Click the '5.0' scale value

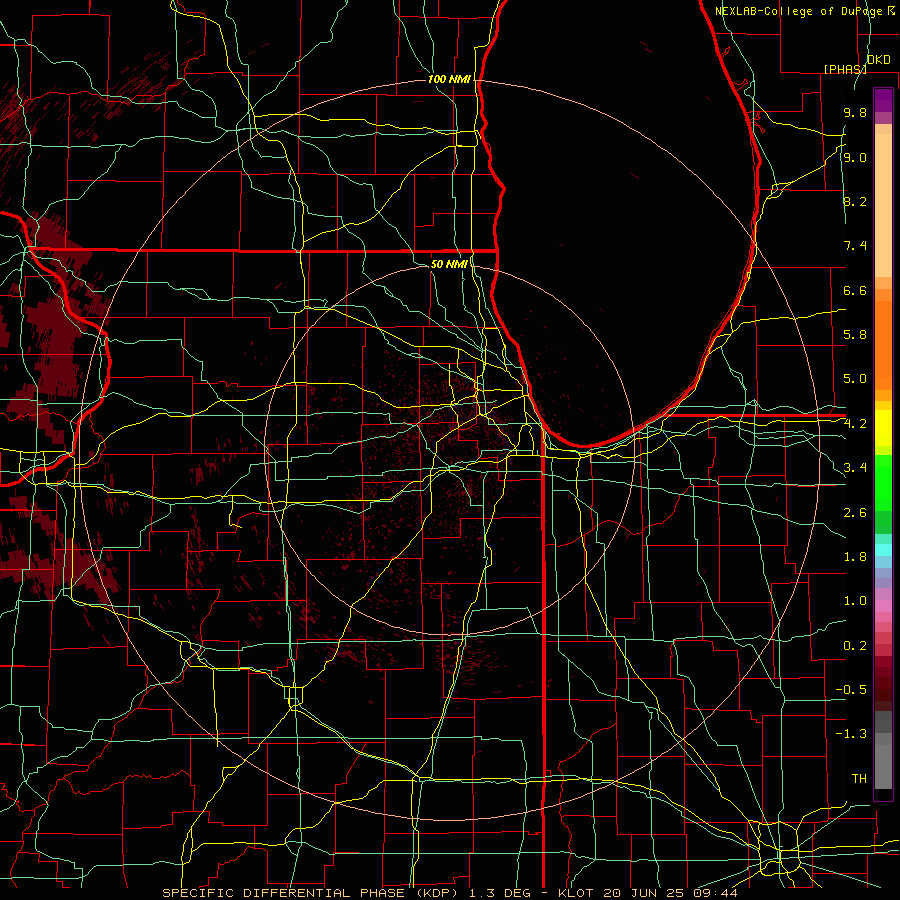coord(855,379)
